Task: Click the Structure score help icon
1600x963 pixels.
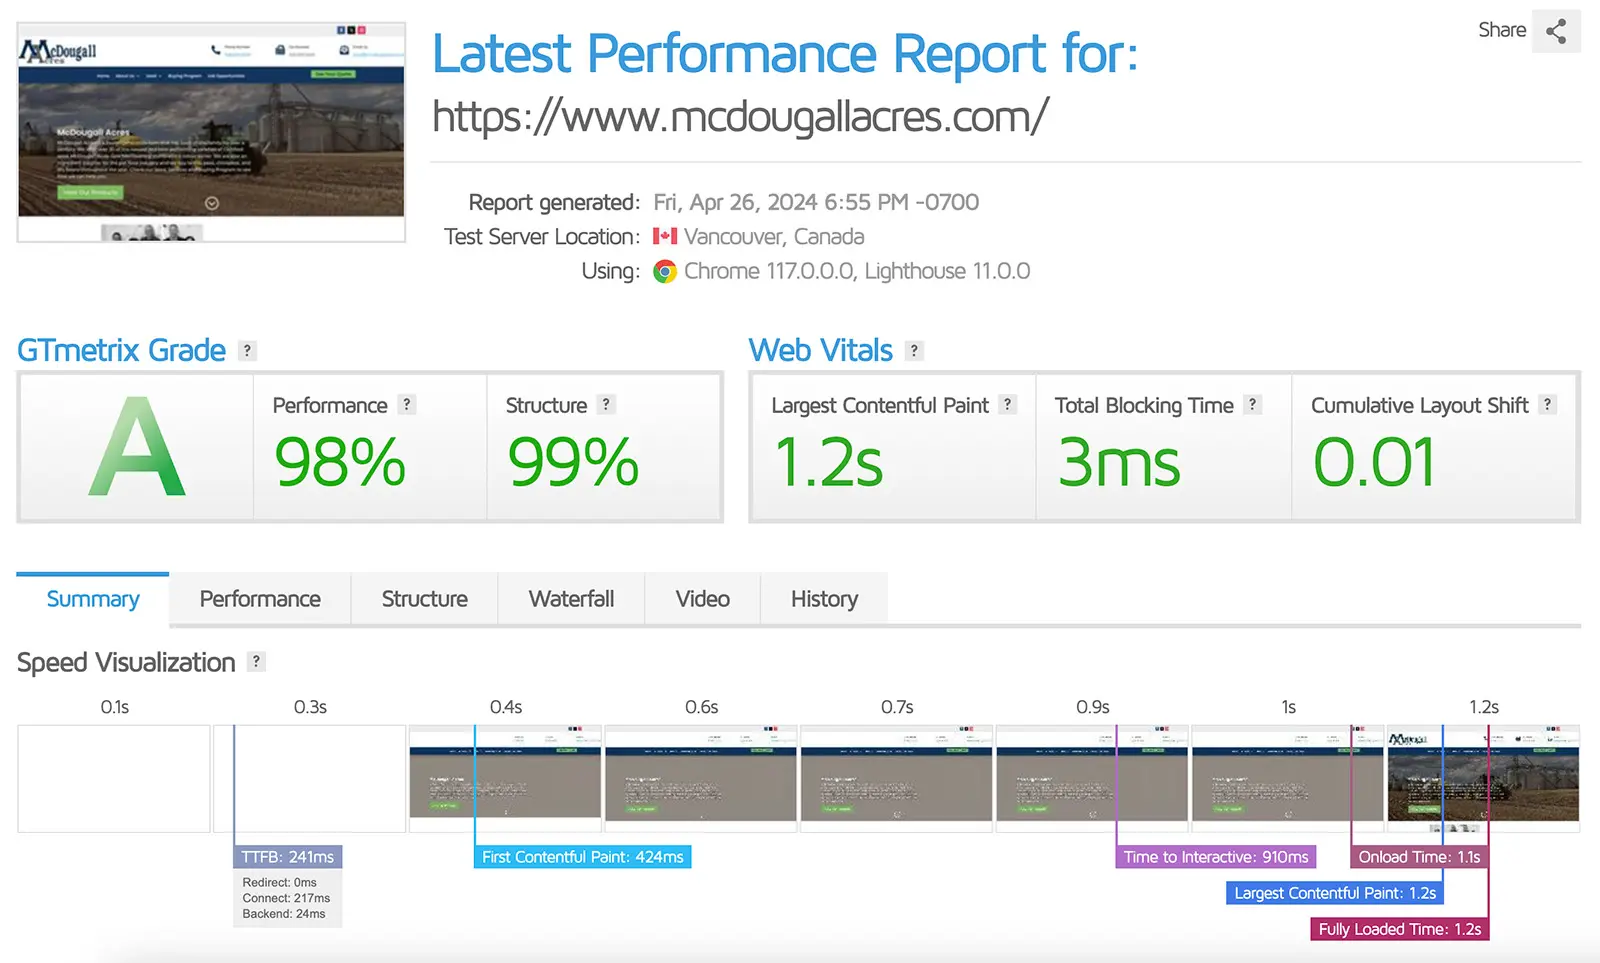Action: (605, 405)
